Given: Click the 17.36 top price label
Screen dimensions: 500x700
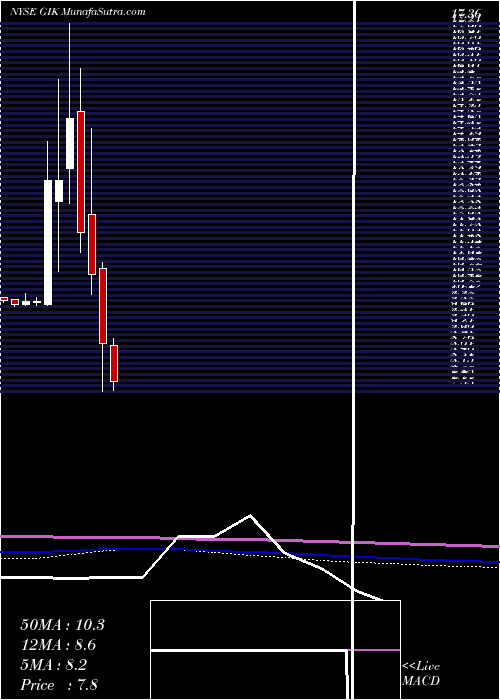Looking at the screenshot, I should tap(467, 15).
